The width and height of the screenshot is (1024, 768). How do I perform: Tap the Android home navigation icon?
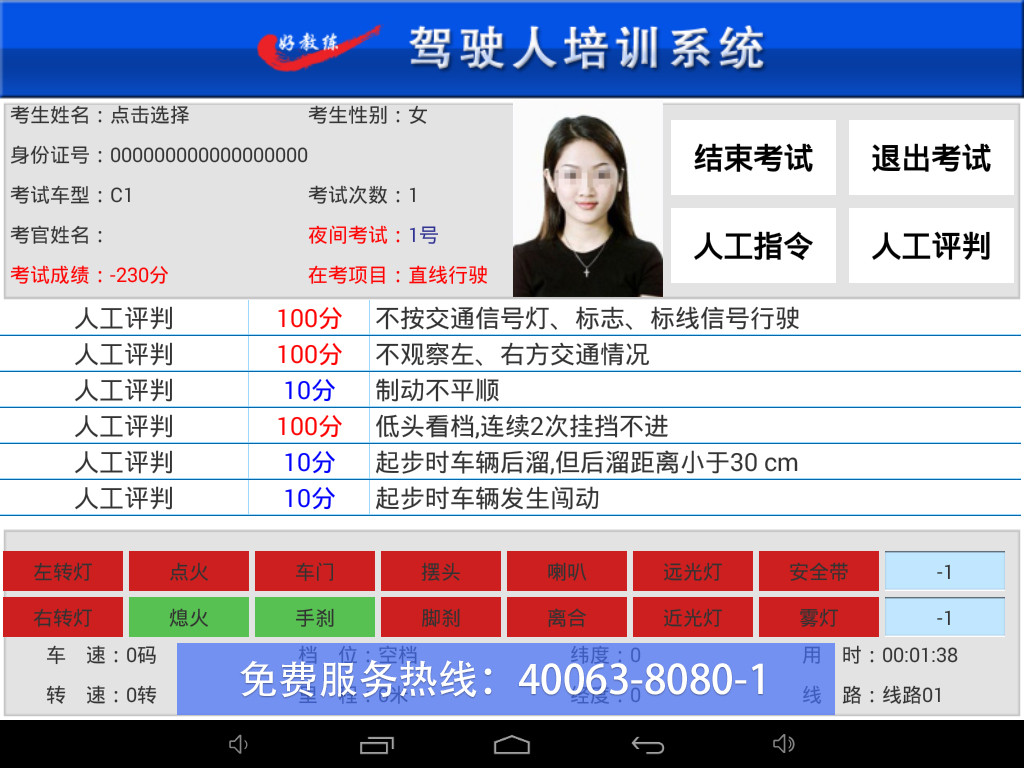pyautogui.click(x=511, y=745)
